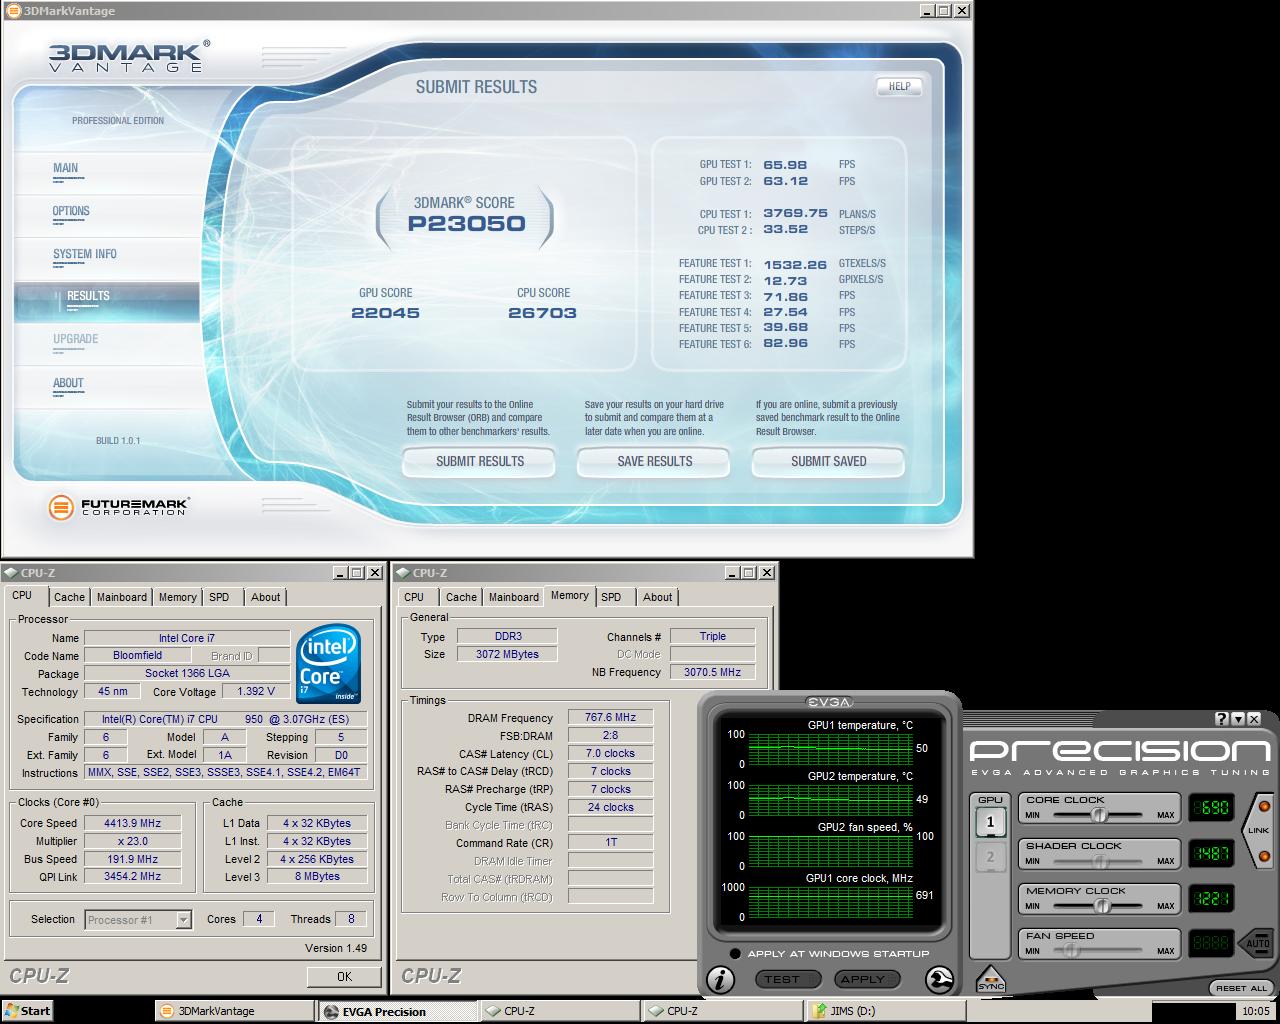Click the Shader Clock slider handle
Image resolution: width=1280 pixels, height=1024 pixels.
point(1099,861)
